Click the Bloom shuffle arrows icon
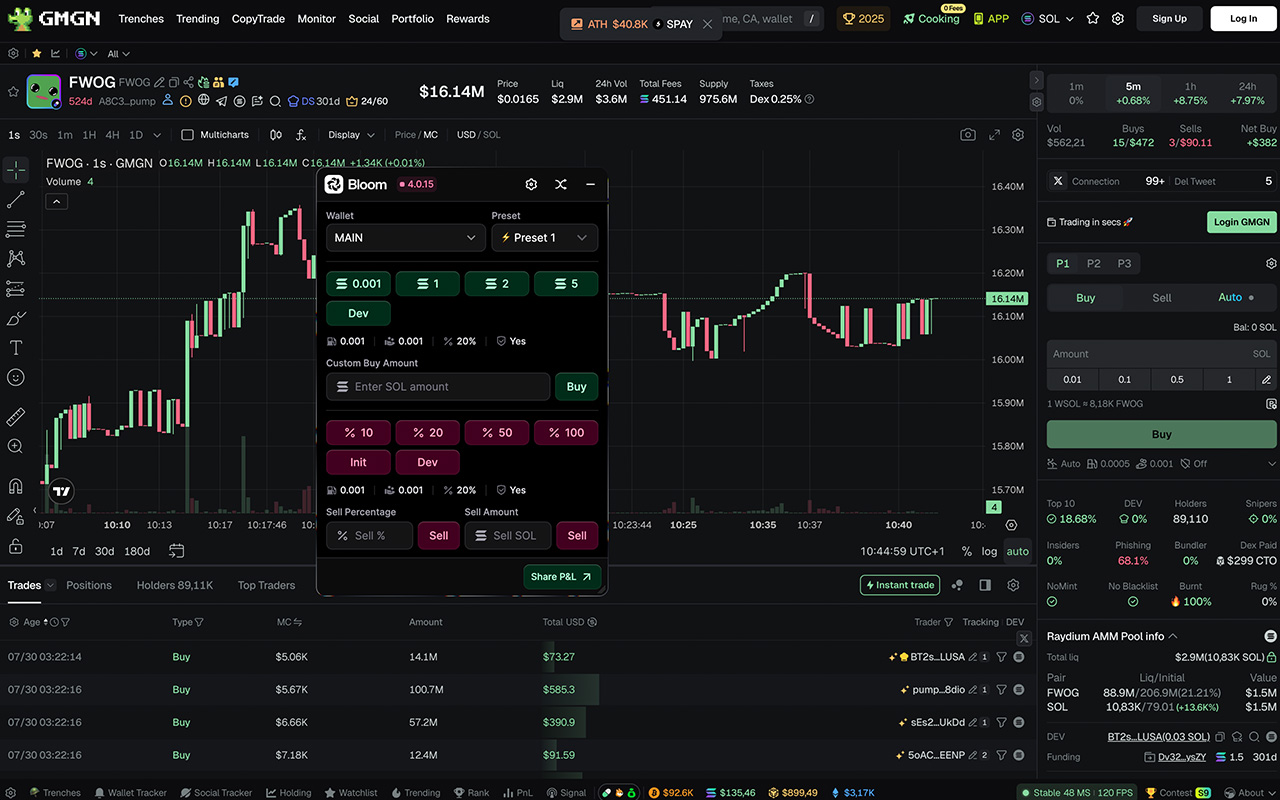This screenshot has height=800, width=1280. point(561,184)
